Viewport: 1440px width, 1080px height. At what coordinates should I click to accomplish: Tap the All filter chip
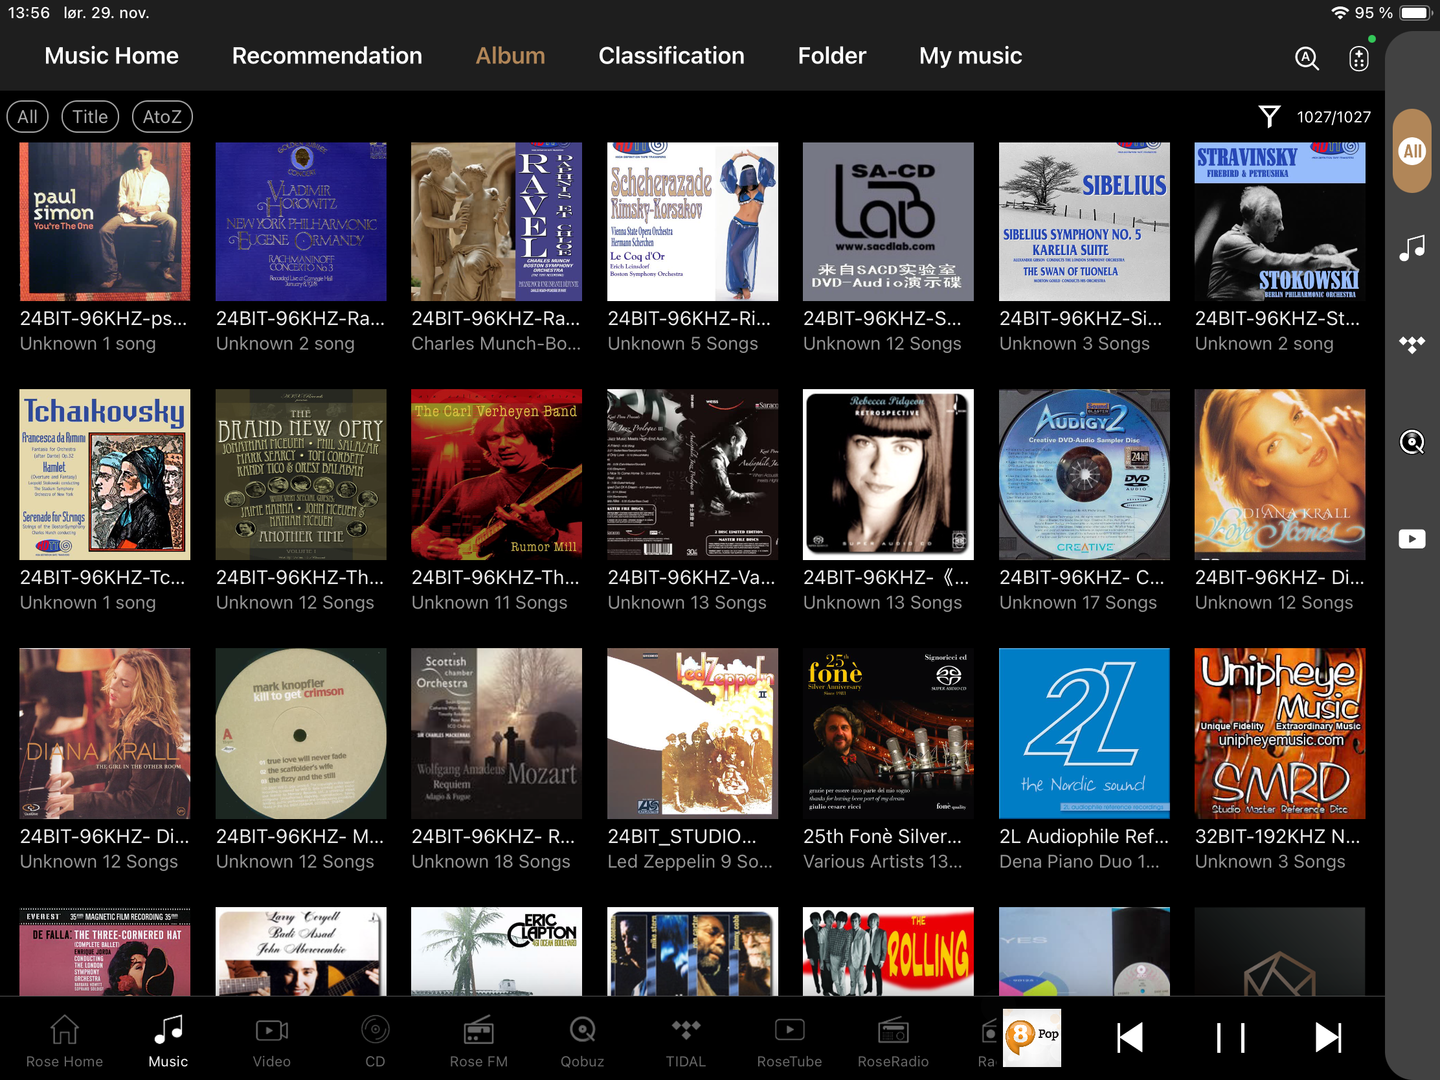tap(27, 117)
